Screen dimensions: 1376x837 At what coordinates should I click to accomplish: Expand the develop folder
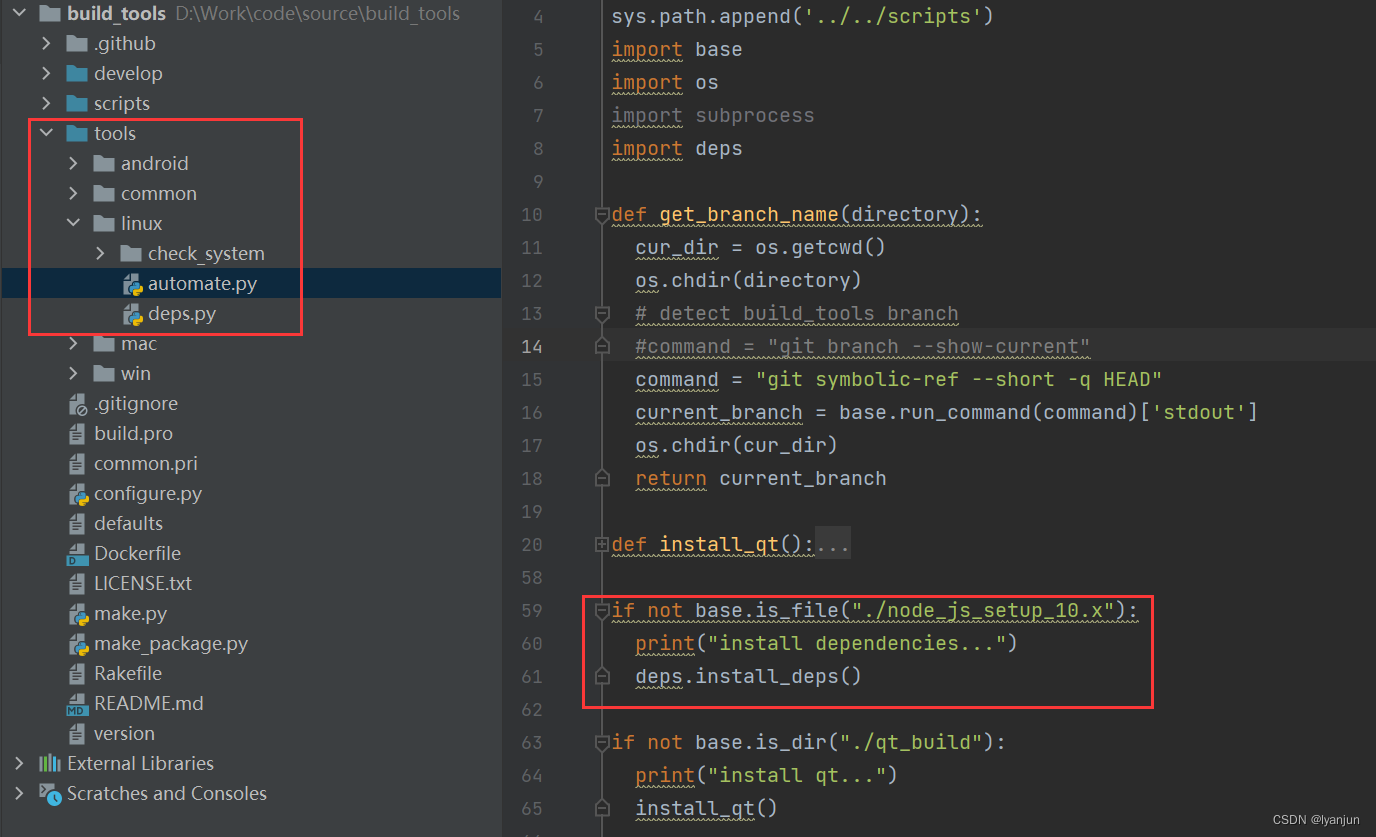click(46, 73)
